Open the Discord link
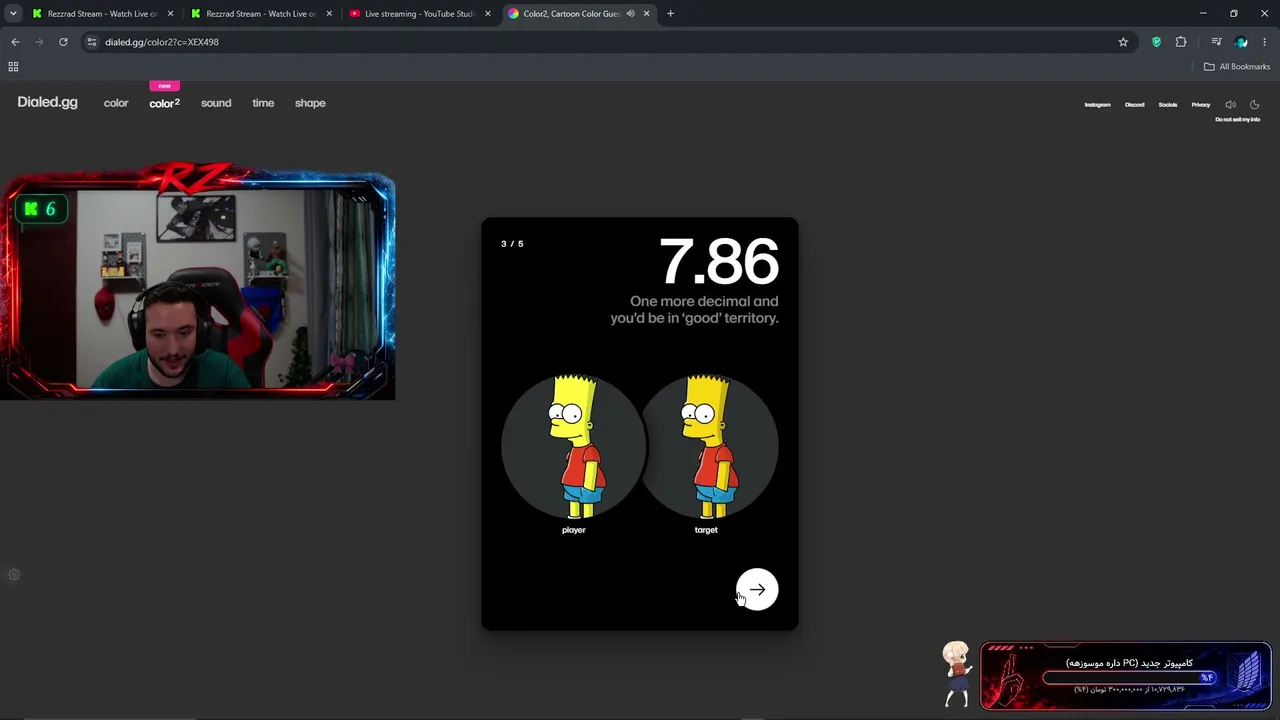Viewport: 1280px width, 720px height. tap(1134, 105)
